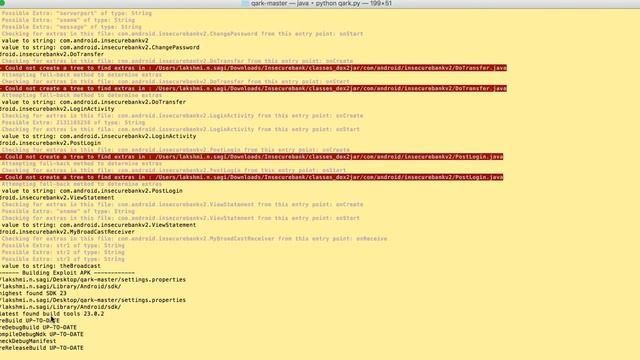Click 'value to string: com.android.insecurebankv2.ViewStatement'

[x=99, y=225]
